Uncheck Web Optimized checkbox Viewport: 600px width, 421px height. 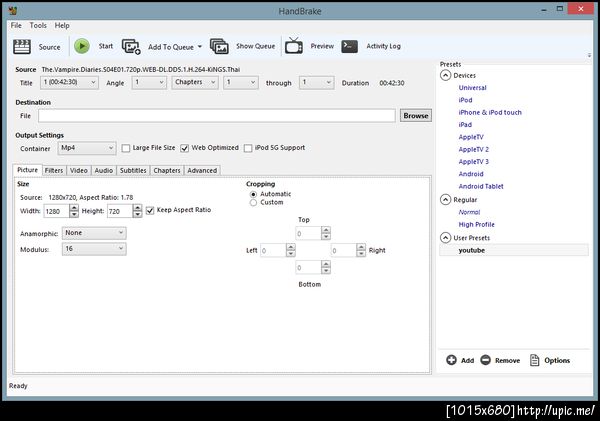pos(184,148)
